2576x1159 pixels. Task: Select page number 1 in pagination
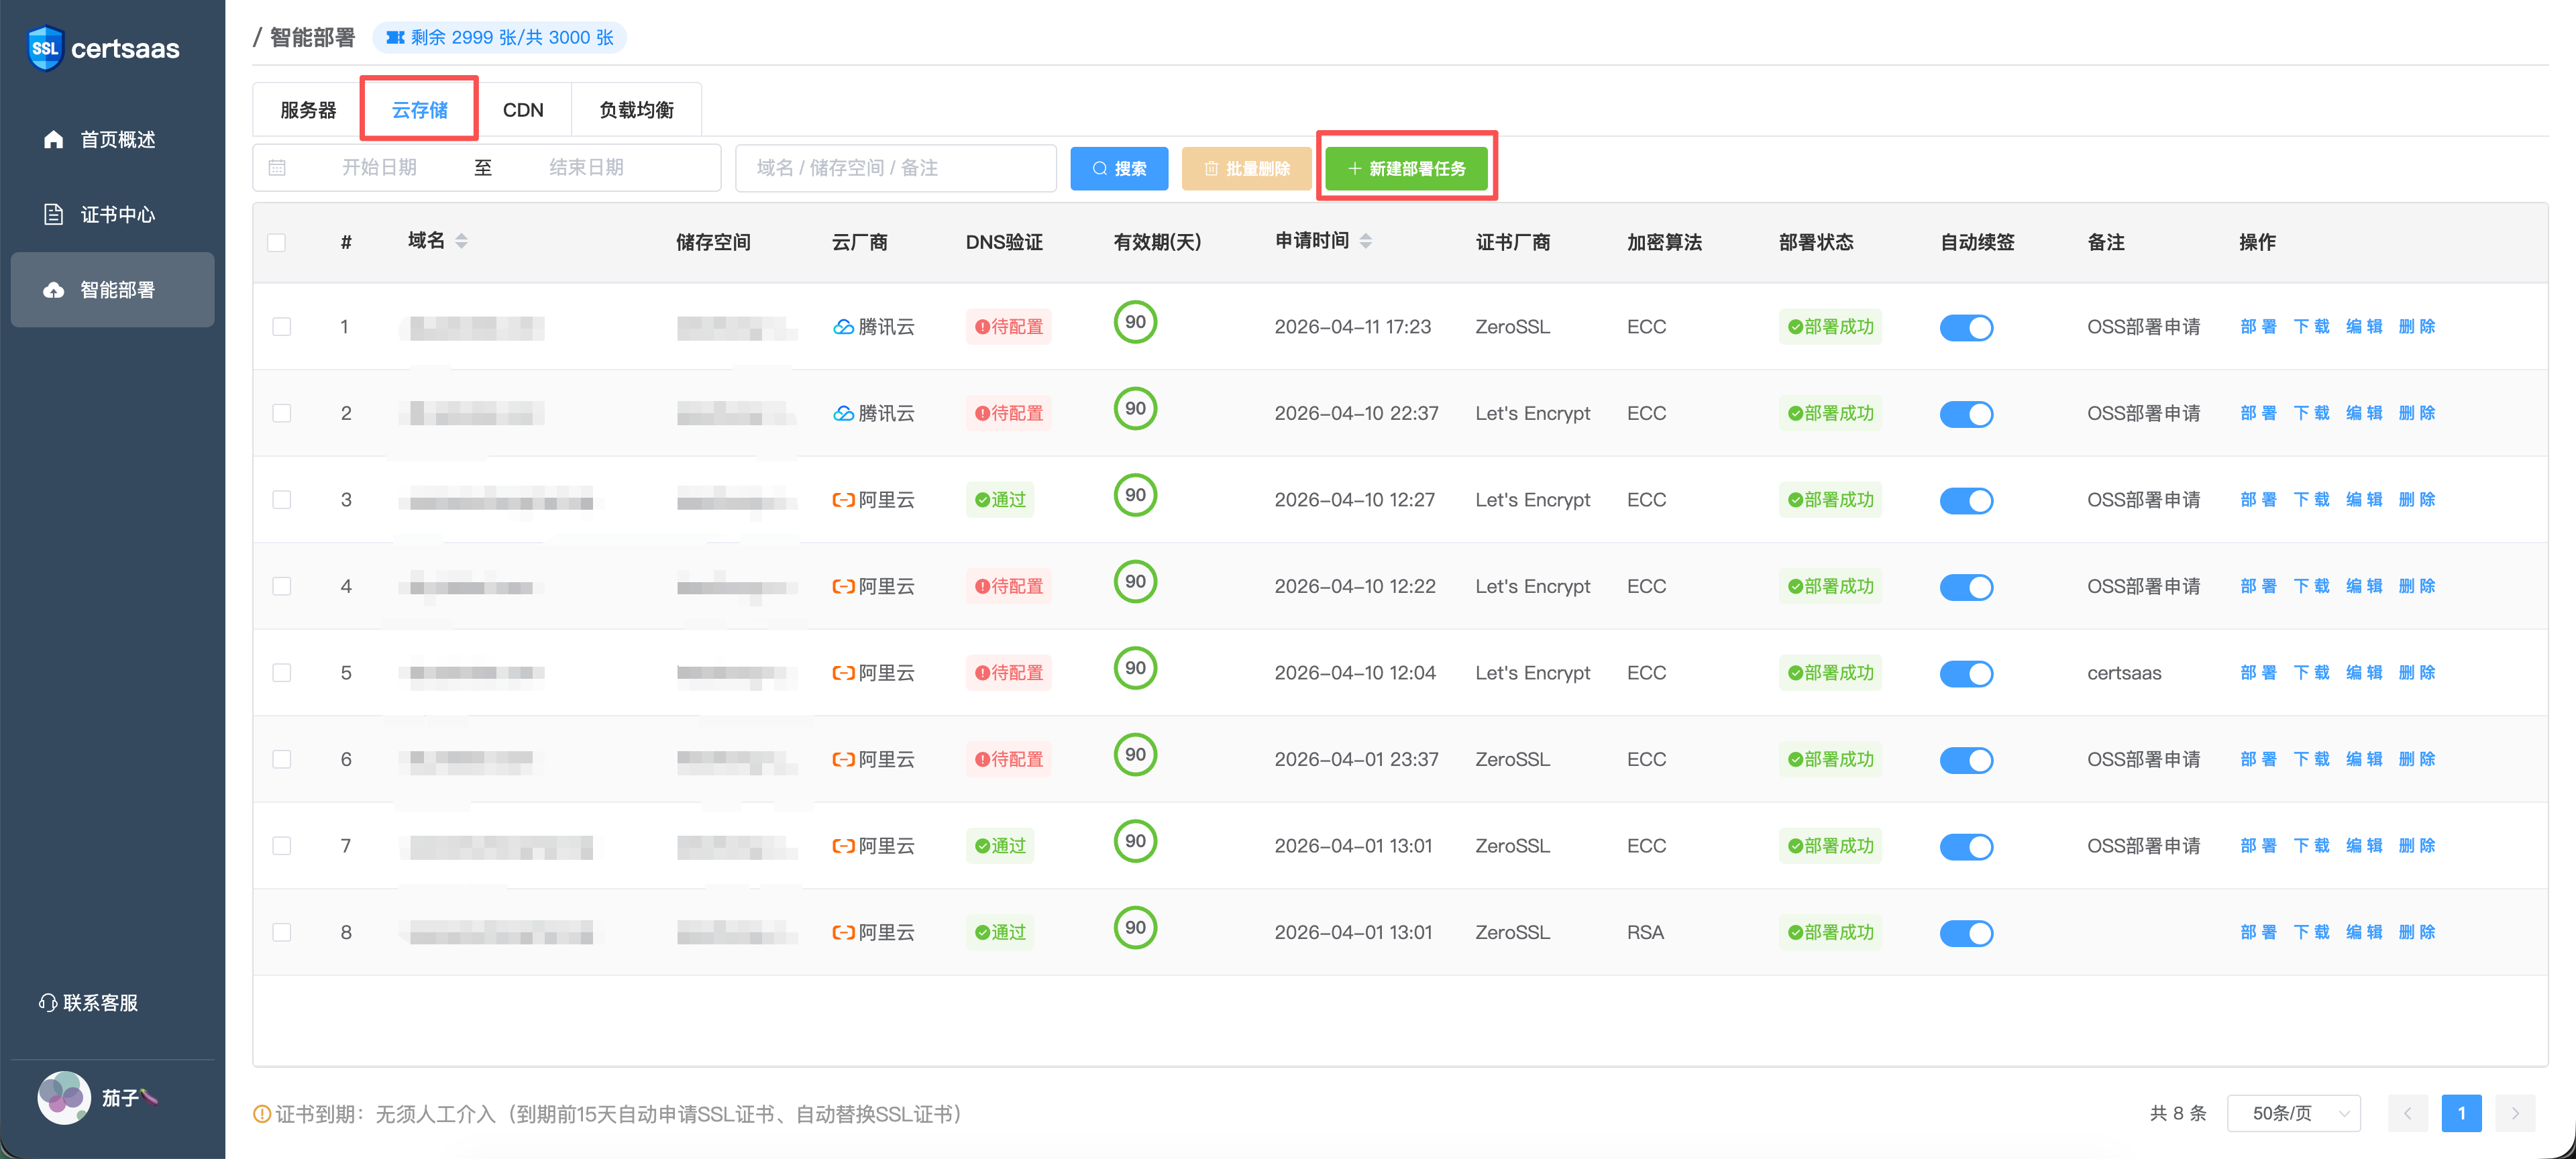point(2461,1113)
